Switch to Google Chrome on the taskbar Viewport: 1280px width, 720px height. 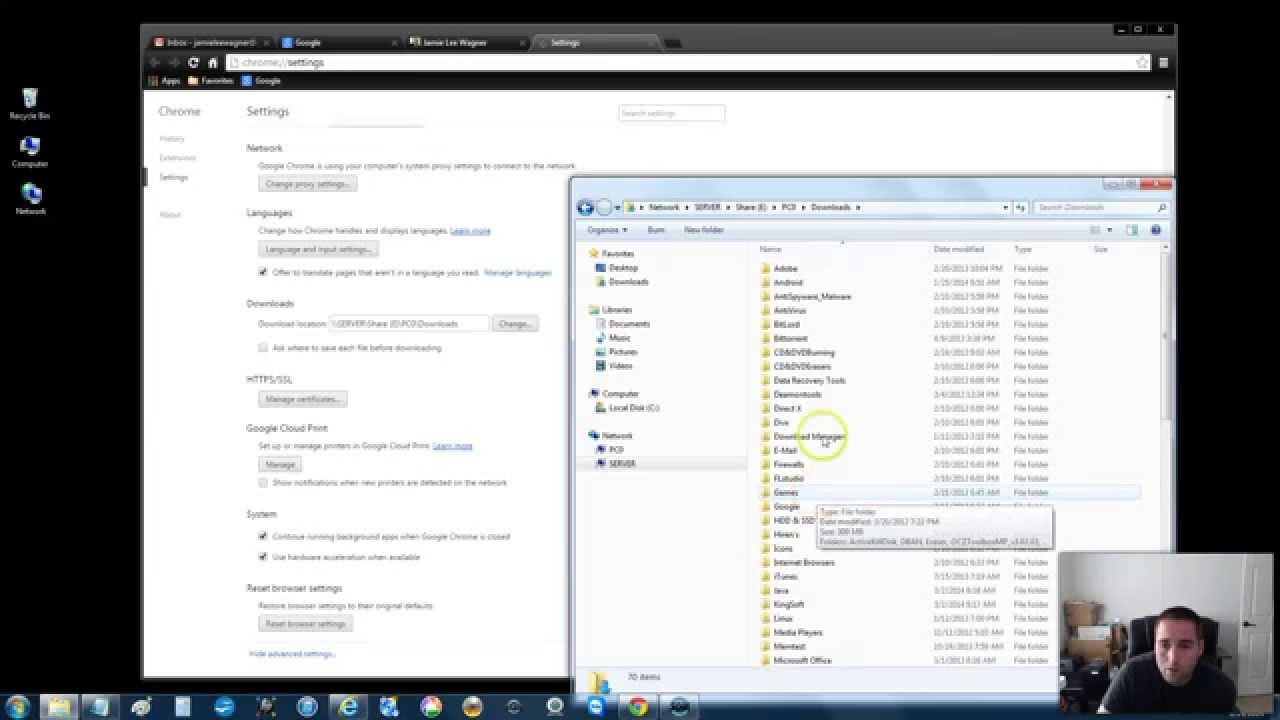638,707
